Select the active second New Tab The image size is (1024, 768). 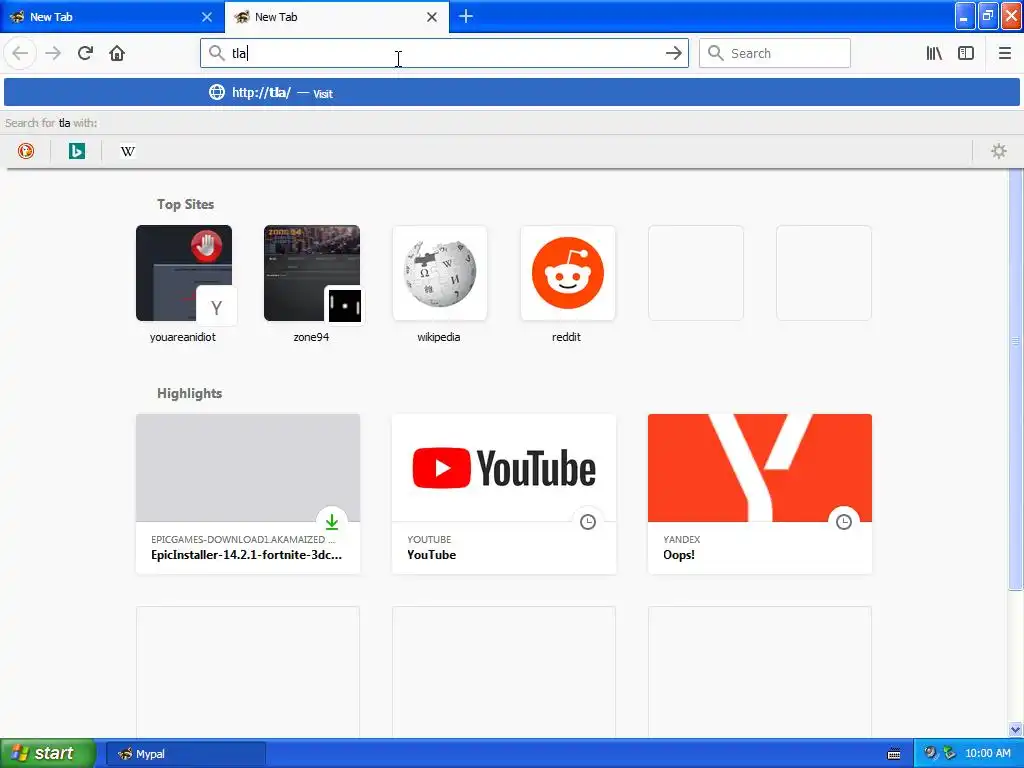coord(336,17)
